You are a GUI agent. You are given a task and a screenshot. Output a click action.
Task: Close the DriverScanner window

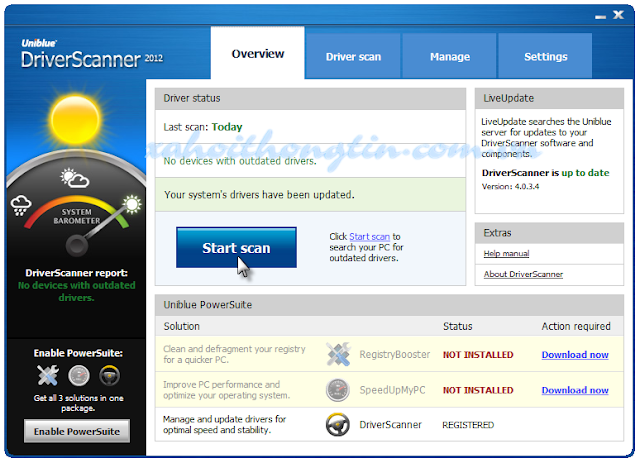point(618,15)
